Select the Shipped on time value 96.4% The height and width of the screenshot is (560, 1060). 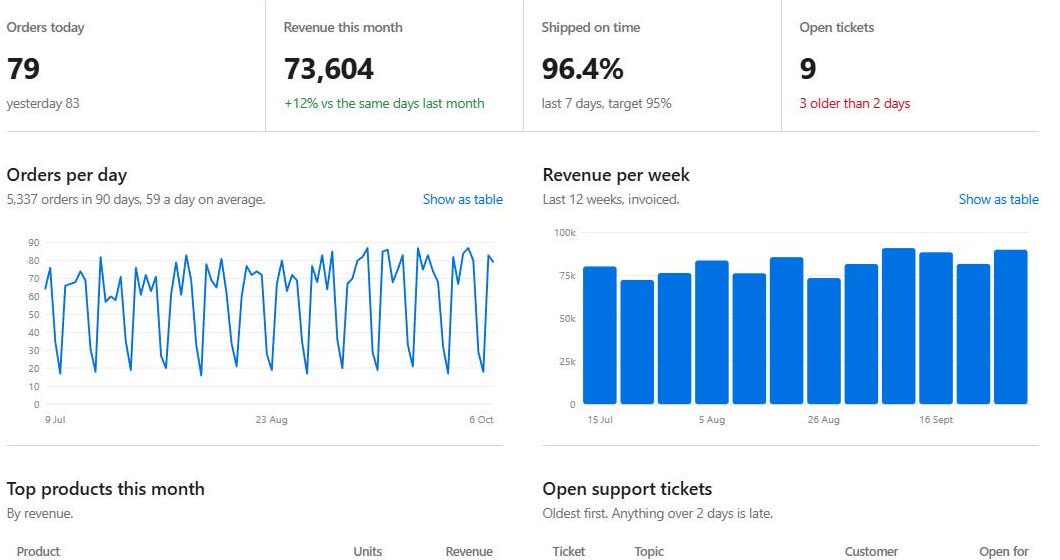(x=583, y=69)
